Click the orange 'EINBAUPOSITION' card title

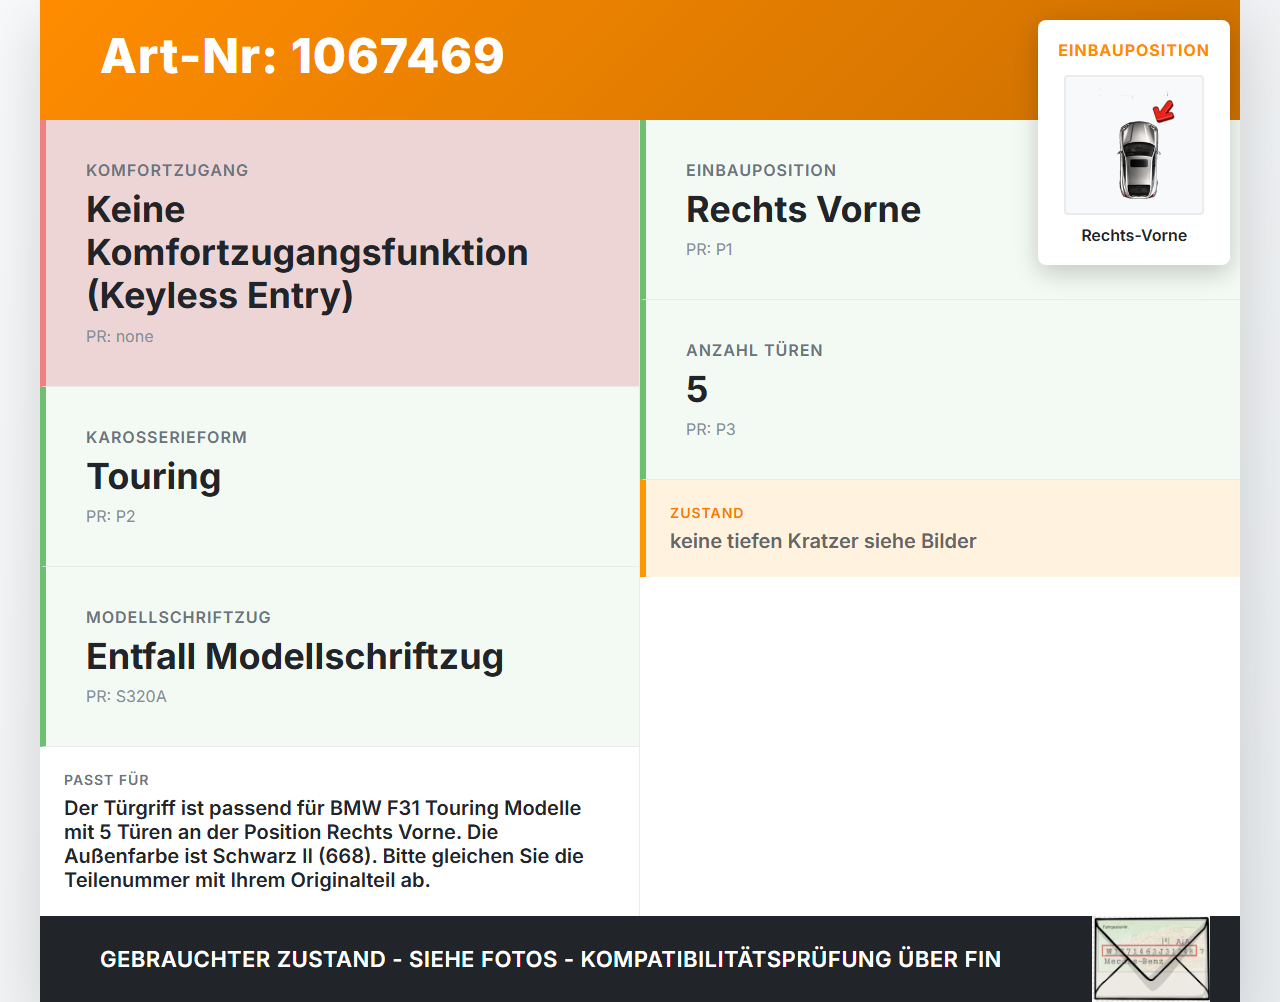(x=1134, y=50)
